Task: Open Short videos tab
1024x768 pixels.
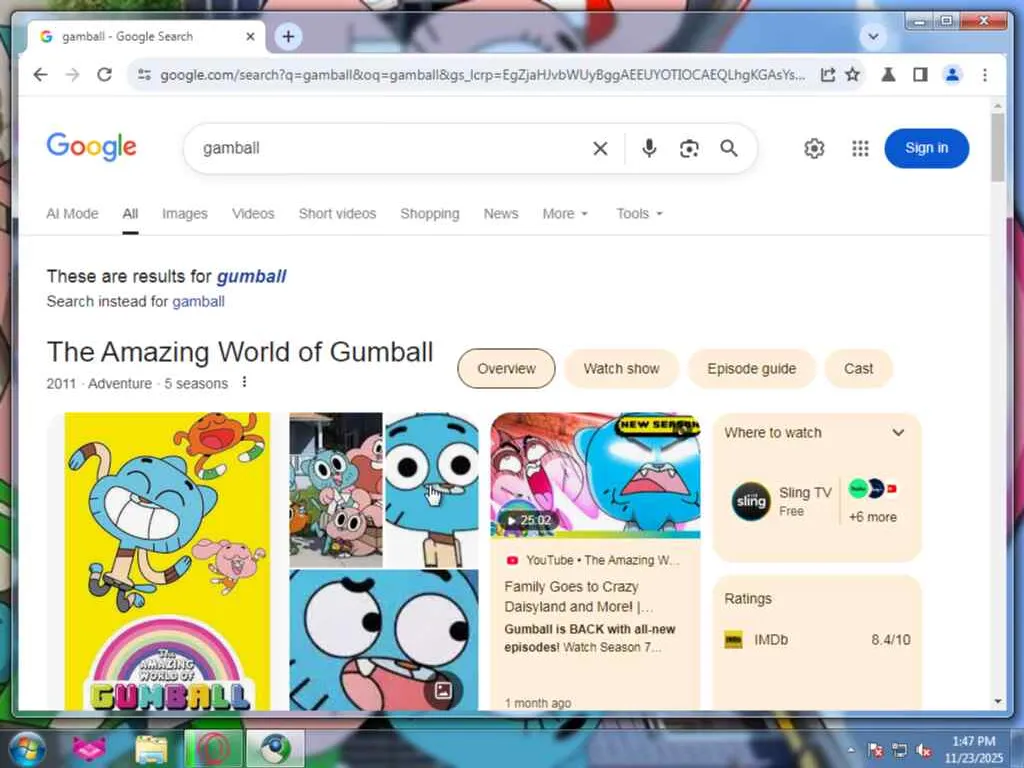Action: click(337, 214)
